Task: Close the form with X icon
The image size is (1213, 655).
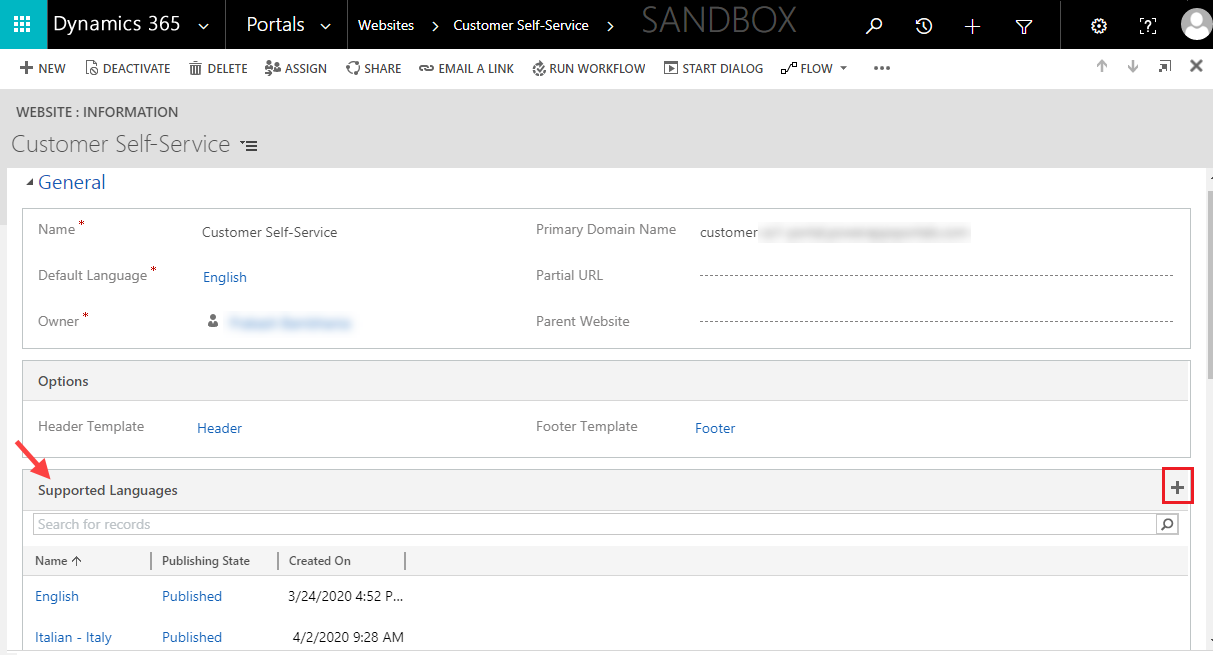Action: click(1196, 66)
